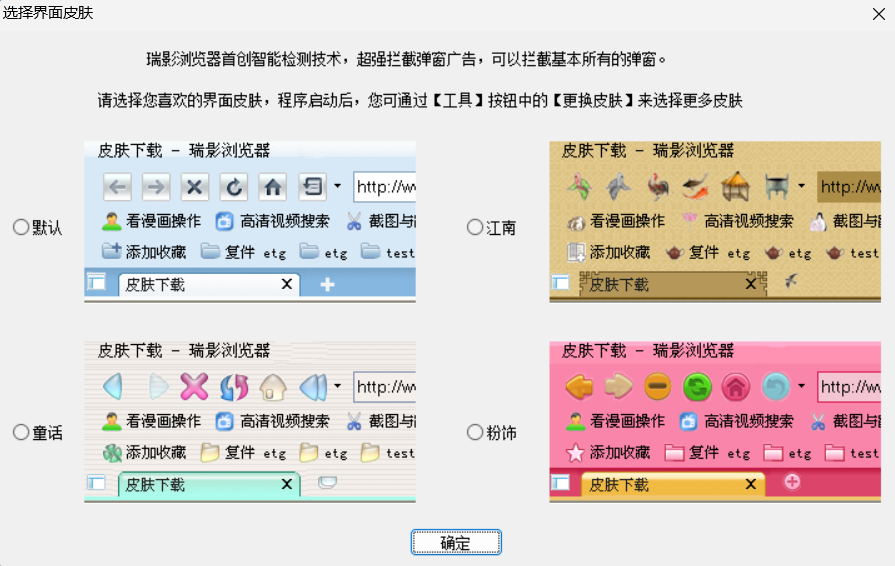
Task: Click orange back arrow in 粉饰 preview
Action: point(579,387)
